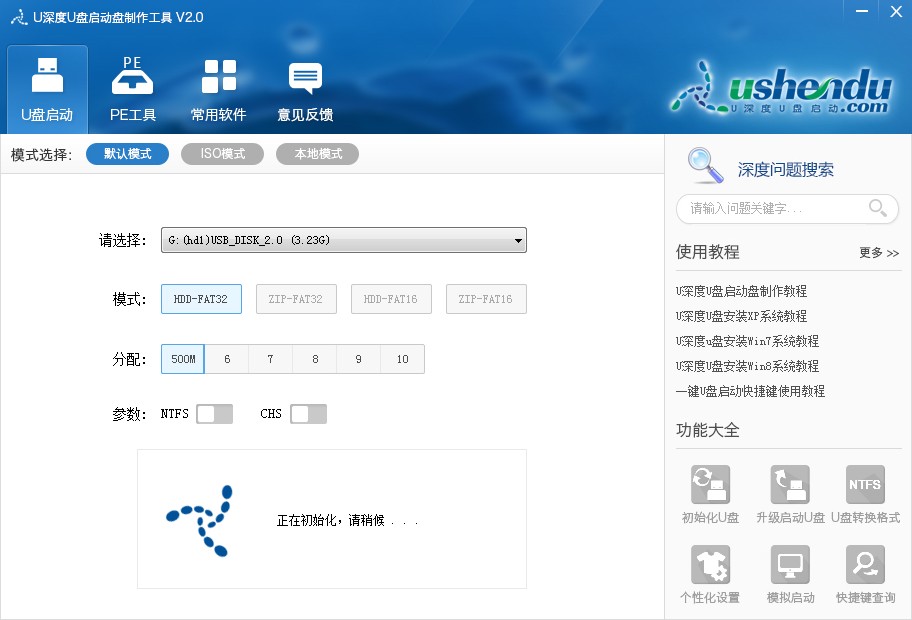Expand the USB disk selection dropdown
This screenshot has height=620, width=912.
[x=344, y=240]
